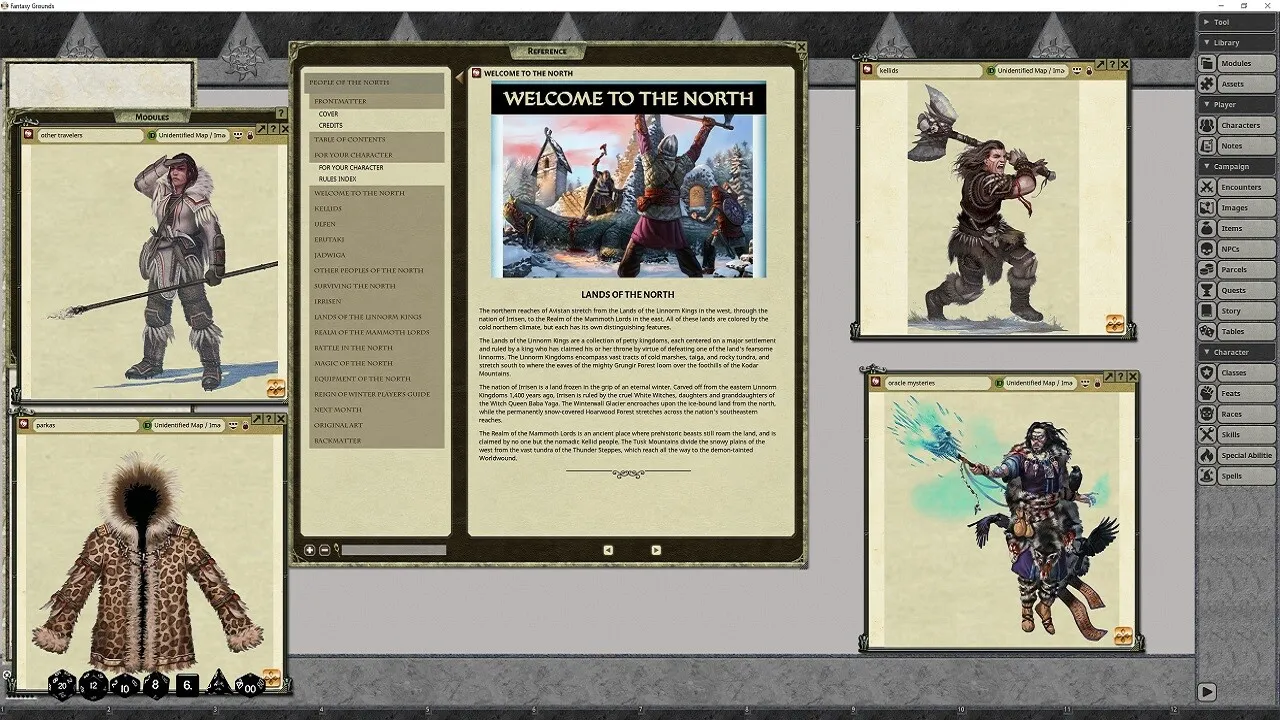Select Reign of Winter Player's Guide entry
The image size is (1280, 720).
coord(375,394)
